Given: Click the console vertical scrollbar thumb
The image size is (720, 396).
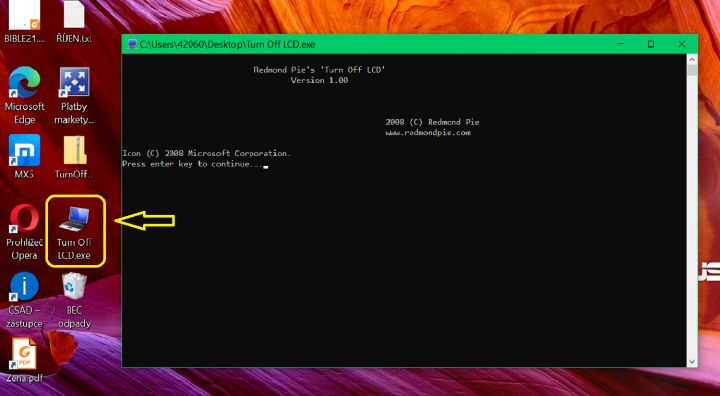Looking at the screenshot, I should (x=692, y=70).
